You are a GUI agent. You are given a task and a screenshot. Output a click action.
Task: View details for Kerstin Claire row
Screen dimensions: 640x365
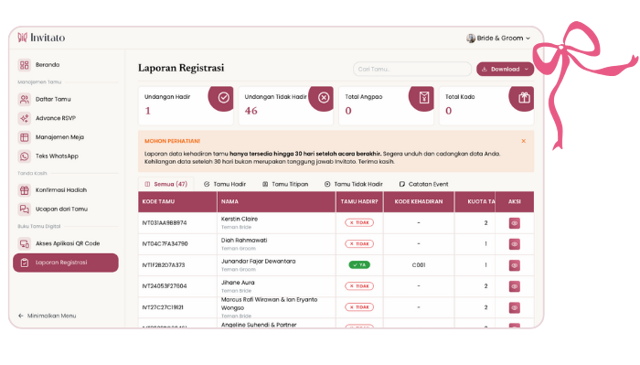click(514, 223)
